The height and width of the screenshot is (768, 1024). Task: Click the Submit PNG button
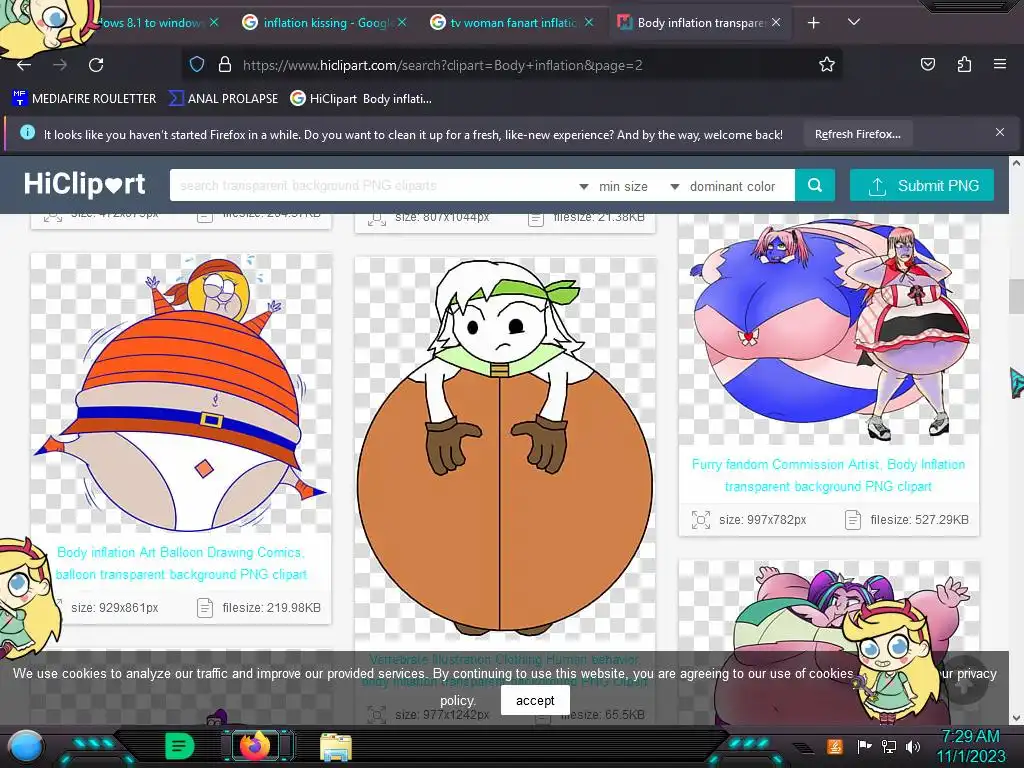[x=921, y=185]
